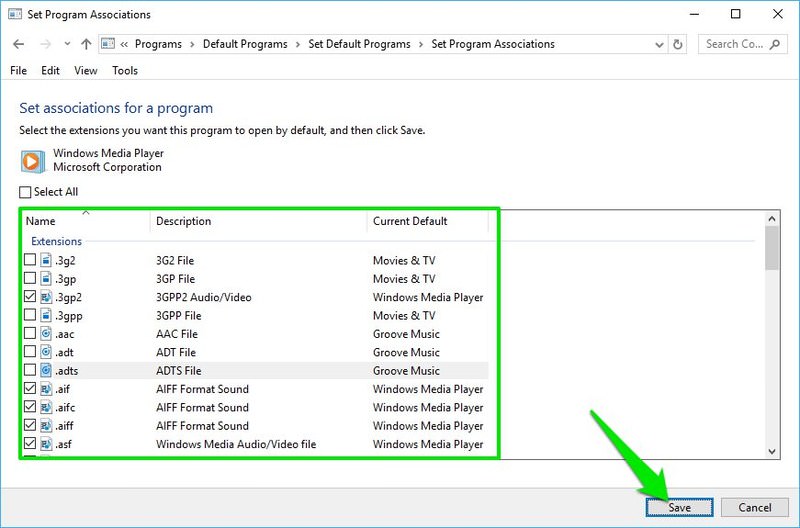Uncheck the .aiff extension checkbox
This screenshot has height=528, width=800.
(30, 425)
